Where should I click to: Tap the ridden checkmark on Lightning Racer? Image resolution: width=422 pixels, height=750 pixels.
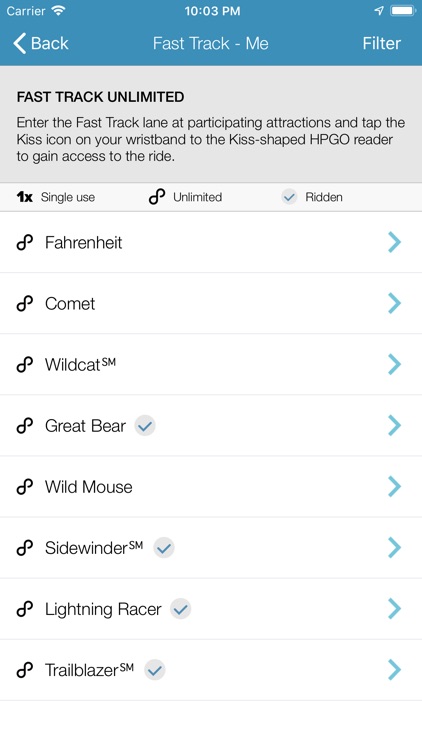[x=180, y=609]
